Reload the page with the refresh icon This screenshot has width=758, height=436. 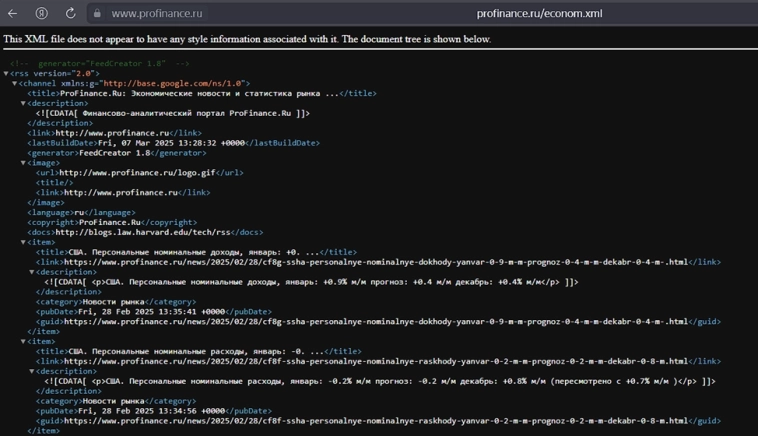(71, 14)
